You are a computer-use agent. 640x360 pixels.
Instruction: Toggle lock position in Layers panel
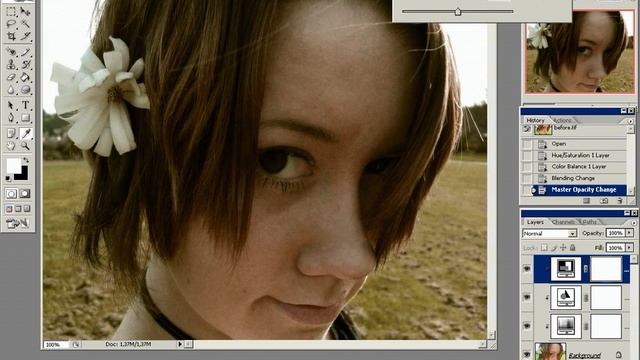pos(563,247)
